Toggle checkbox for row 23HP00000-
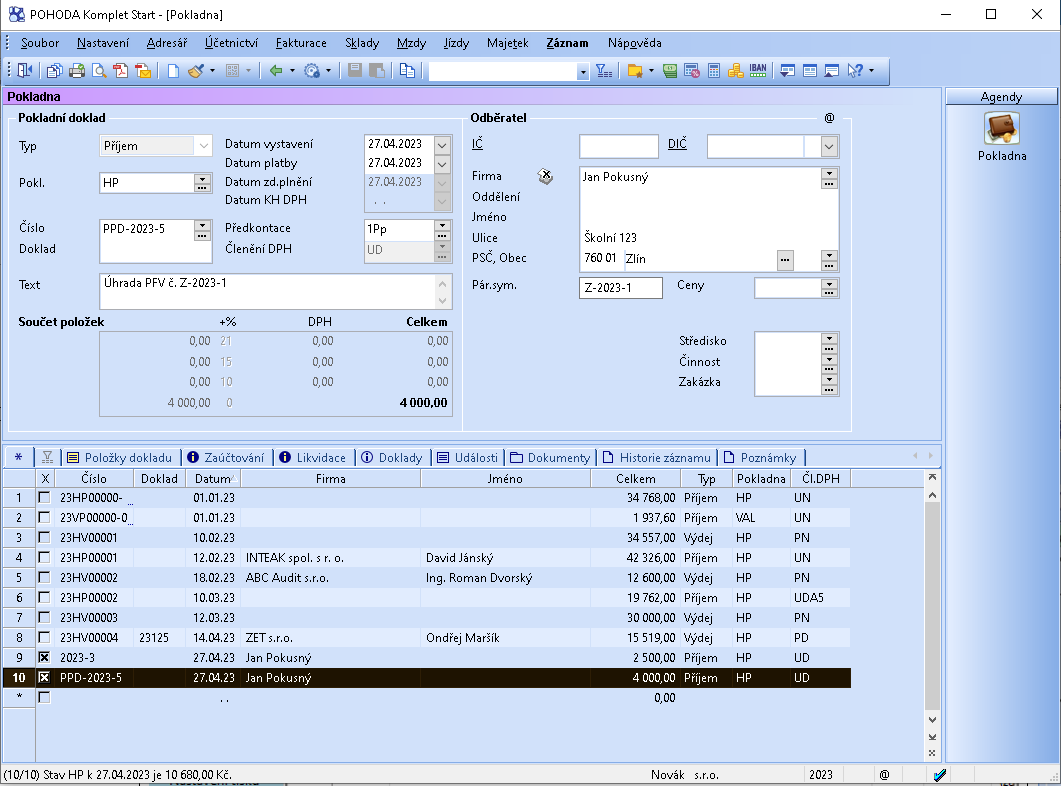Screen dimensions: 1061x786 pos(45,497)
